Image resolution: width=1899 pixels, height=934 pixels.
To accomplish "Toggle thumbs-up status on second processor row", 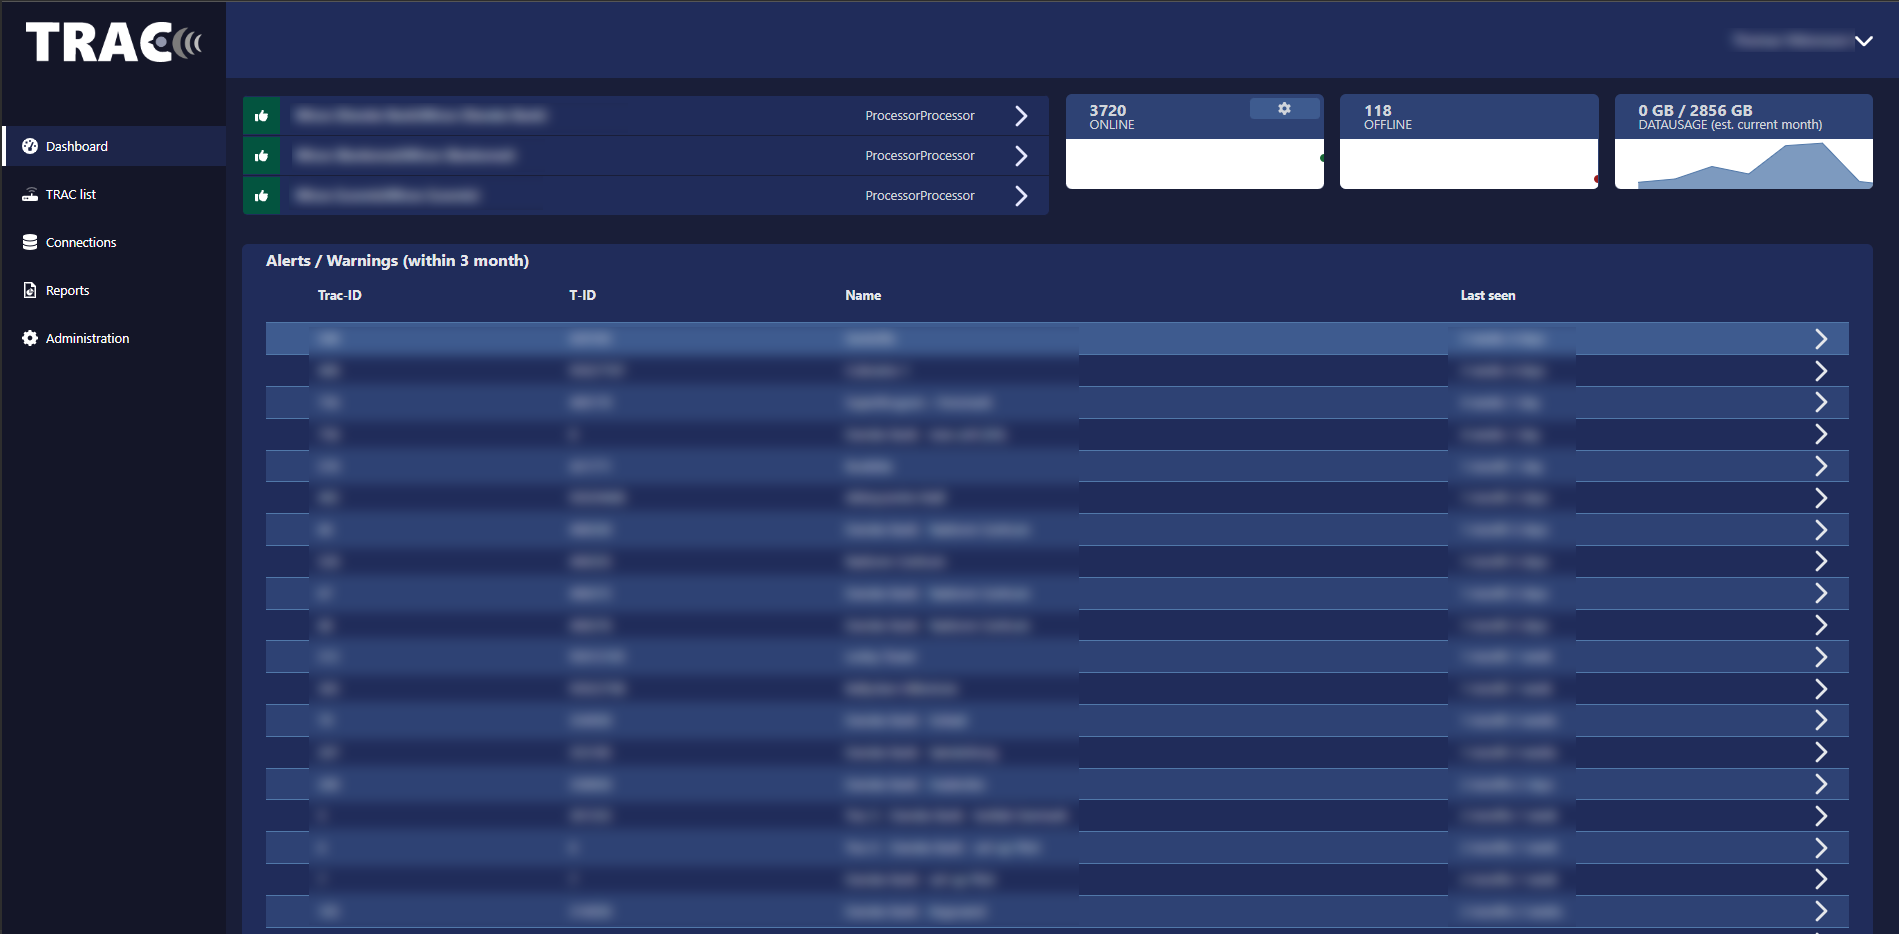I will (261, 156).
